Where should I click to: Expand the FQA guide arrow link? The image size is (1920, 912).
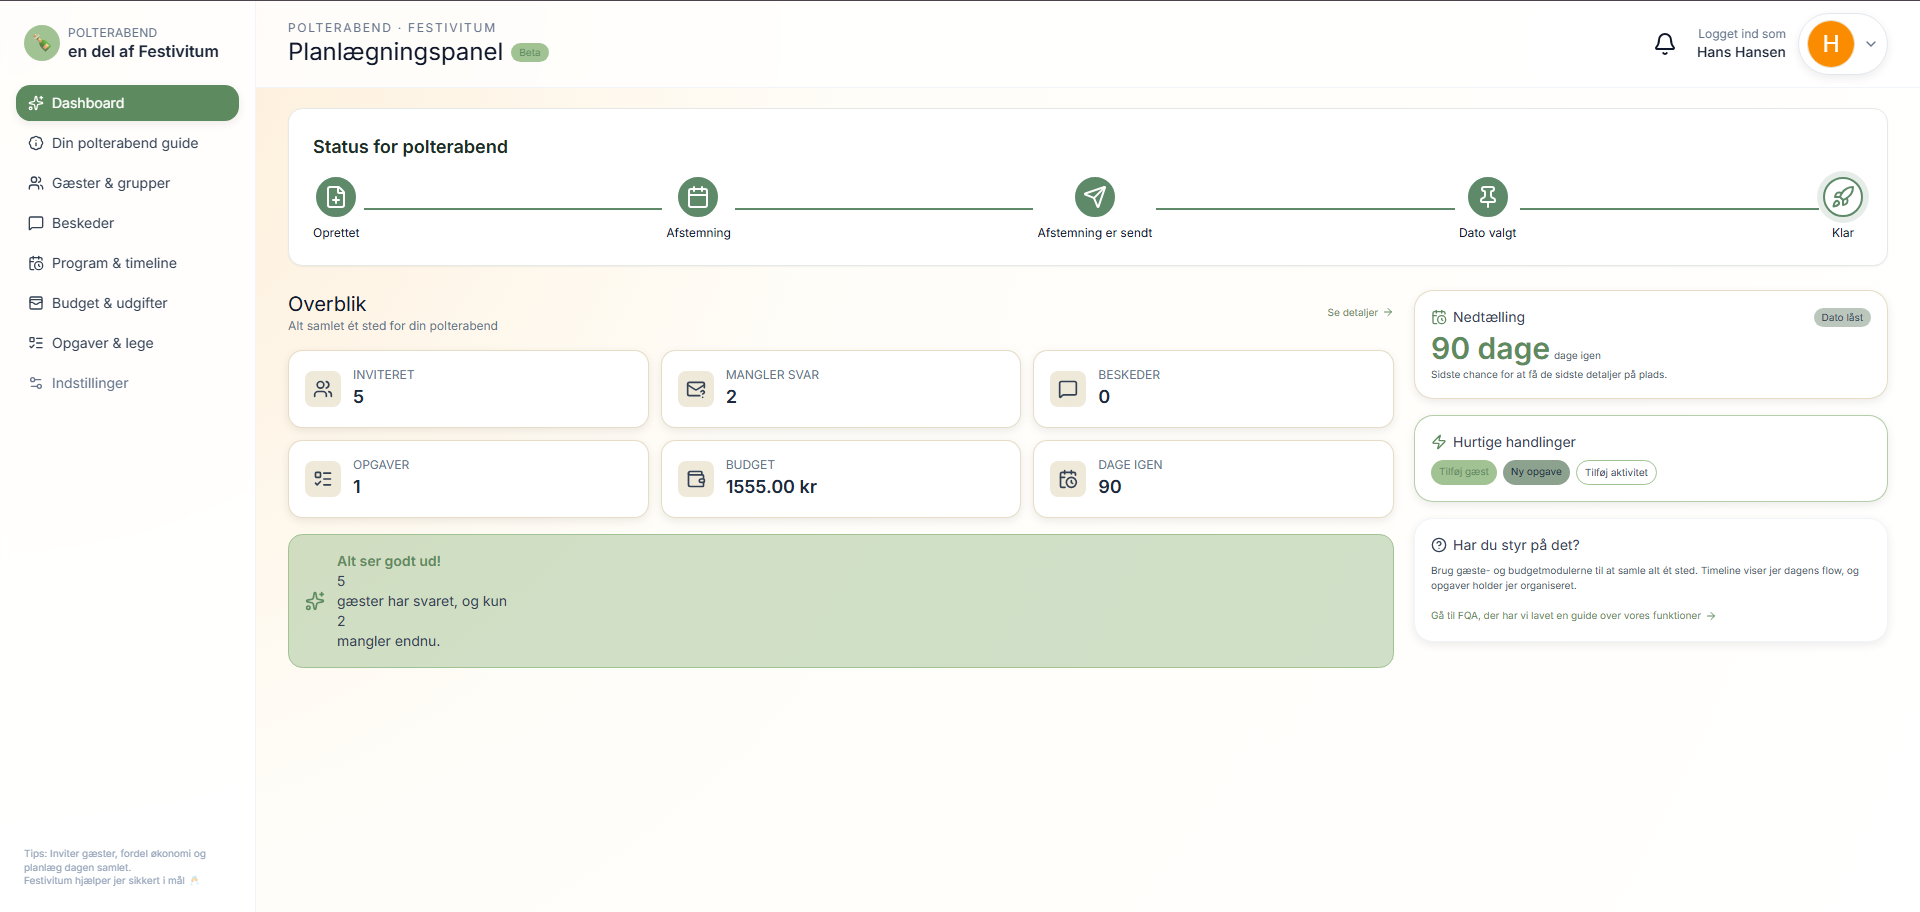click(1709, 616)
